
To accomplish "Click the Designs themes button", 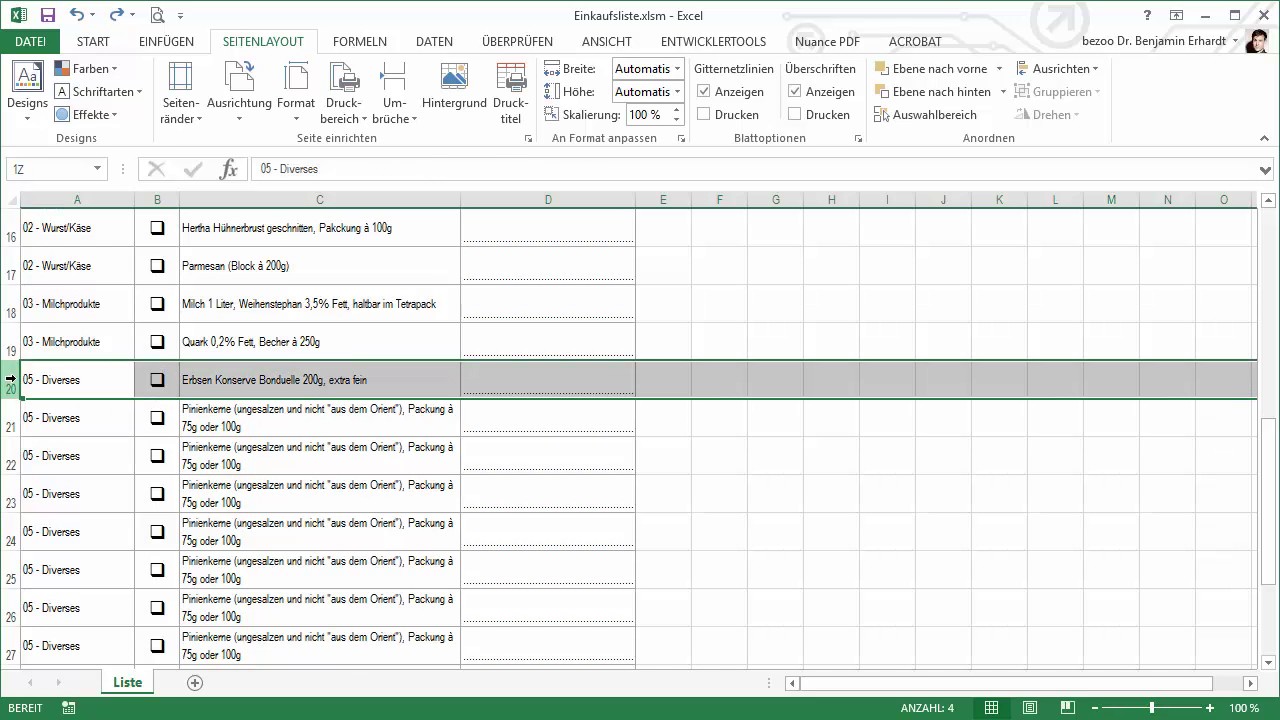I will pyautogui.click(x=27, y=92).
